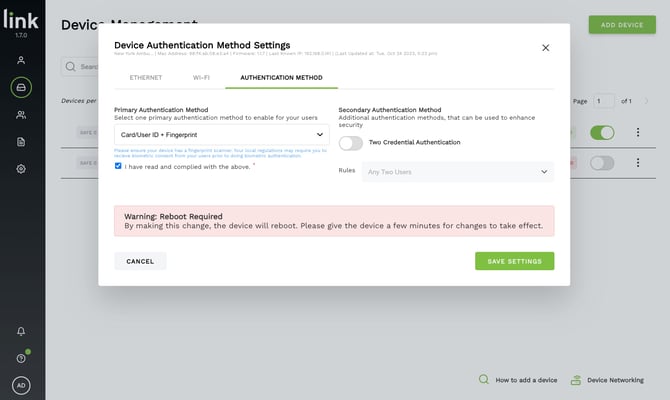The height and width of the screenshot is (400, 670).
Task: Click the Device Authentication Method Settings title
Action: click(202, 45)
